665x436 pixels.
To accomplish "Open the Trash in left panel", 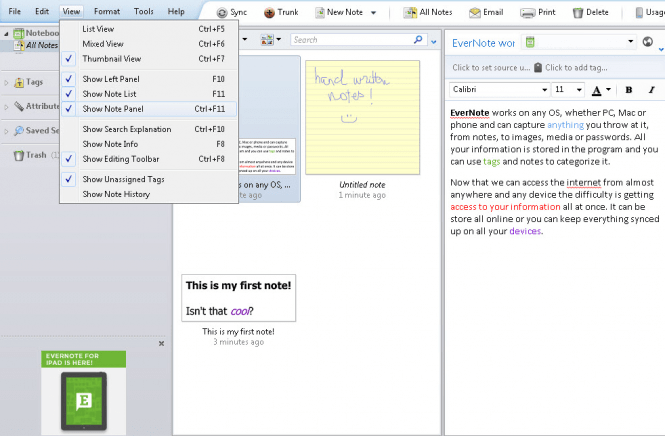I will coord(31,155).
